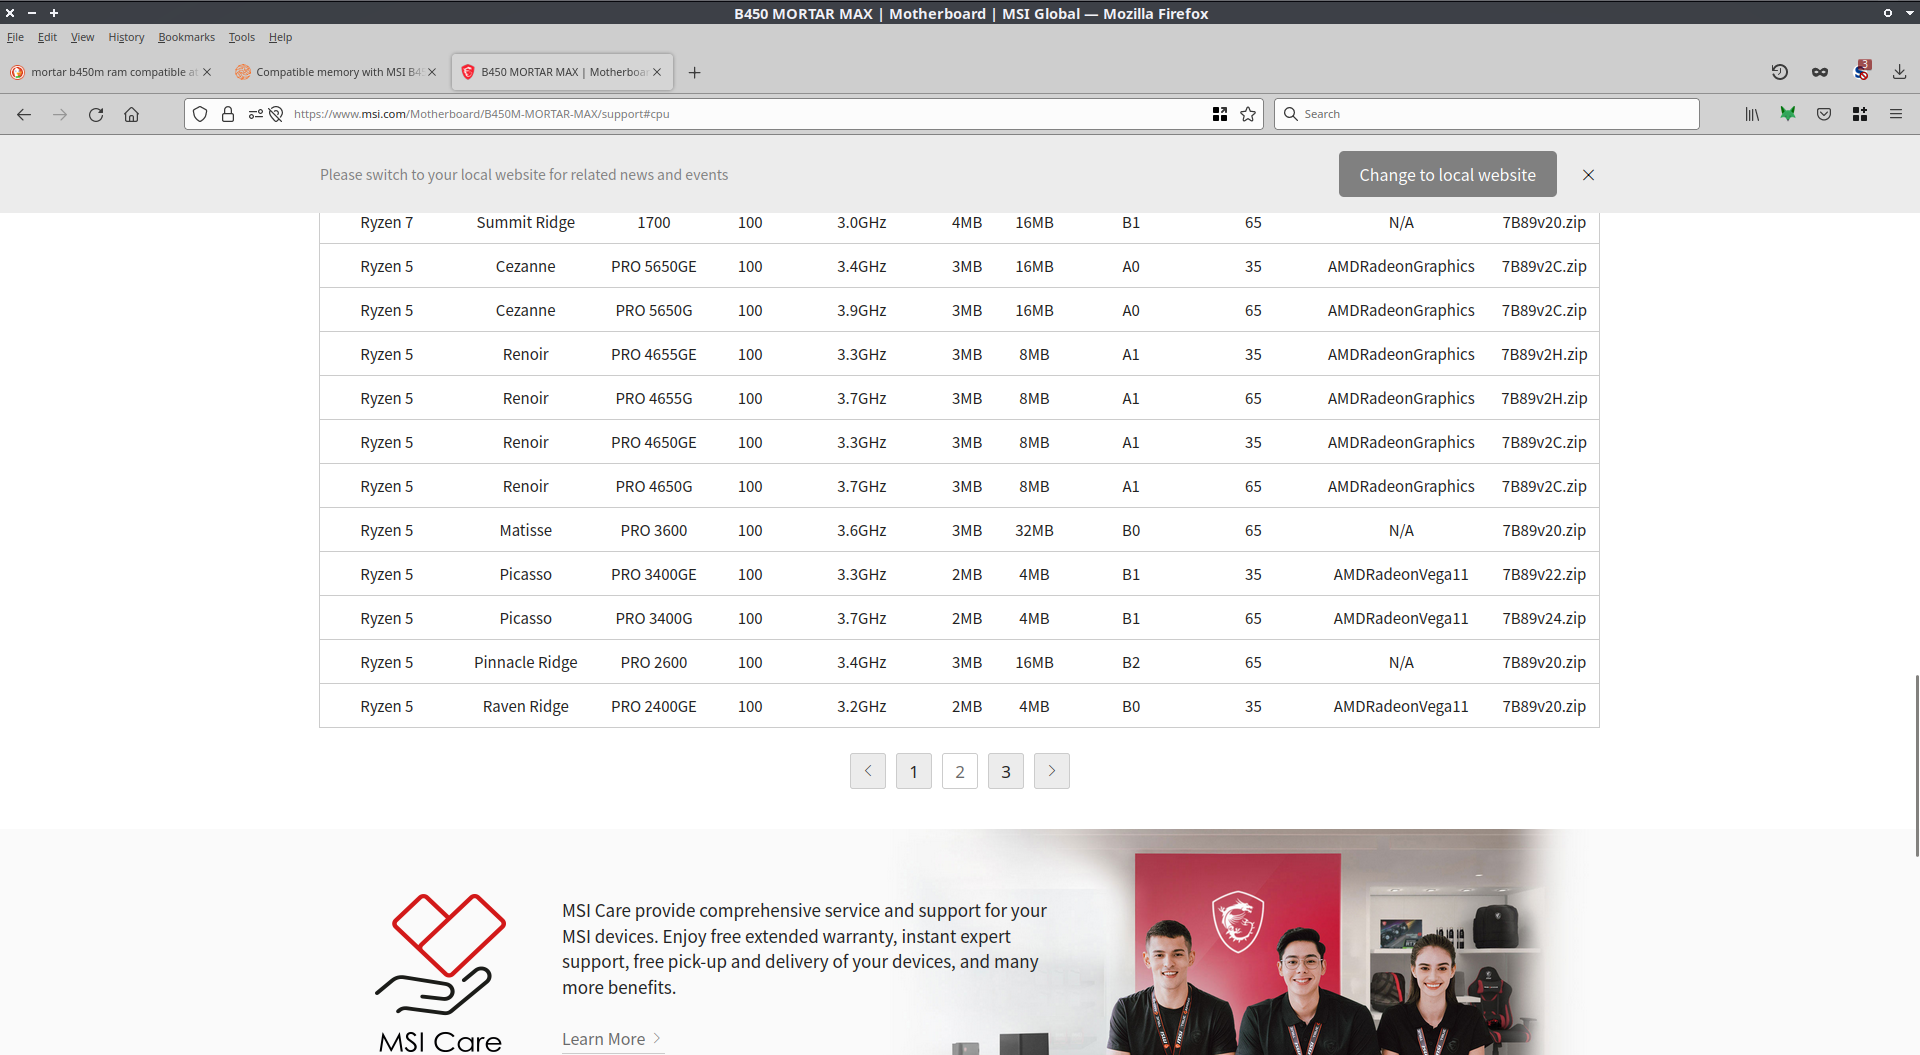Open the Library bookmarks sidebar icon

(1752, 115)
